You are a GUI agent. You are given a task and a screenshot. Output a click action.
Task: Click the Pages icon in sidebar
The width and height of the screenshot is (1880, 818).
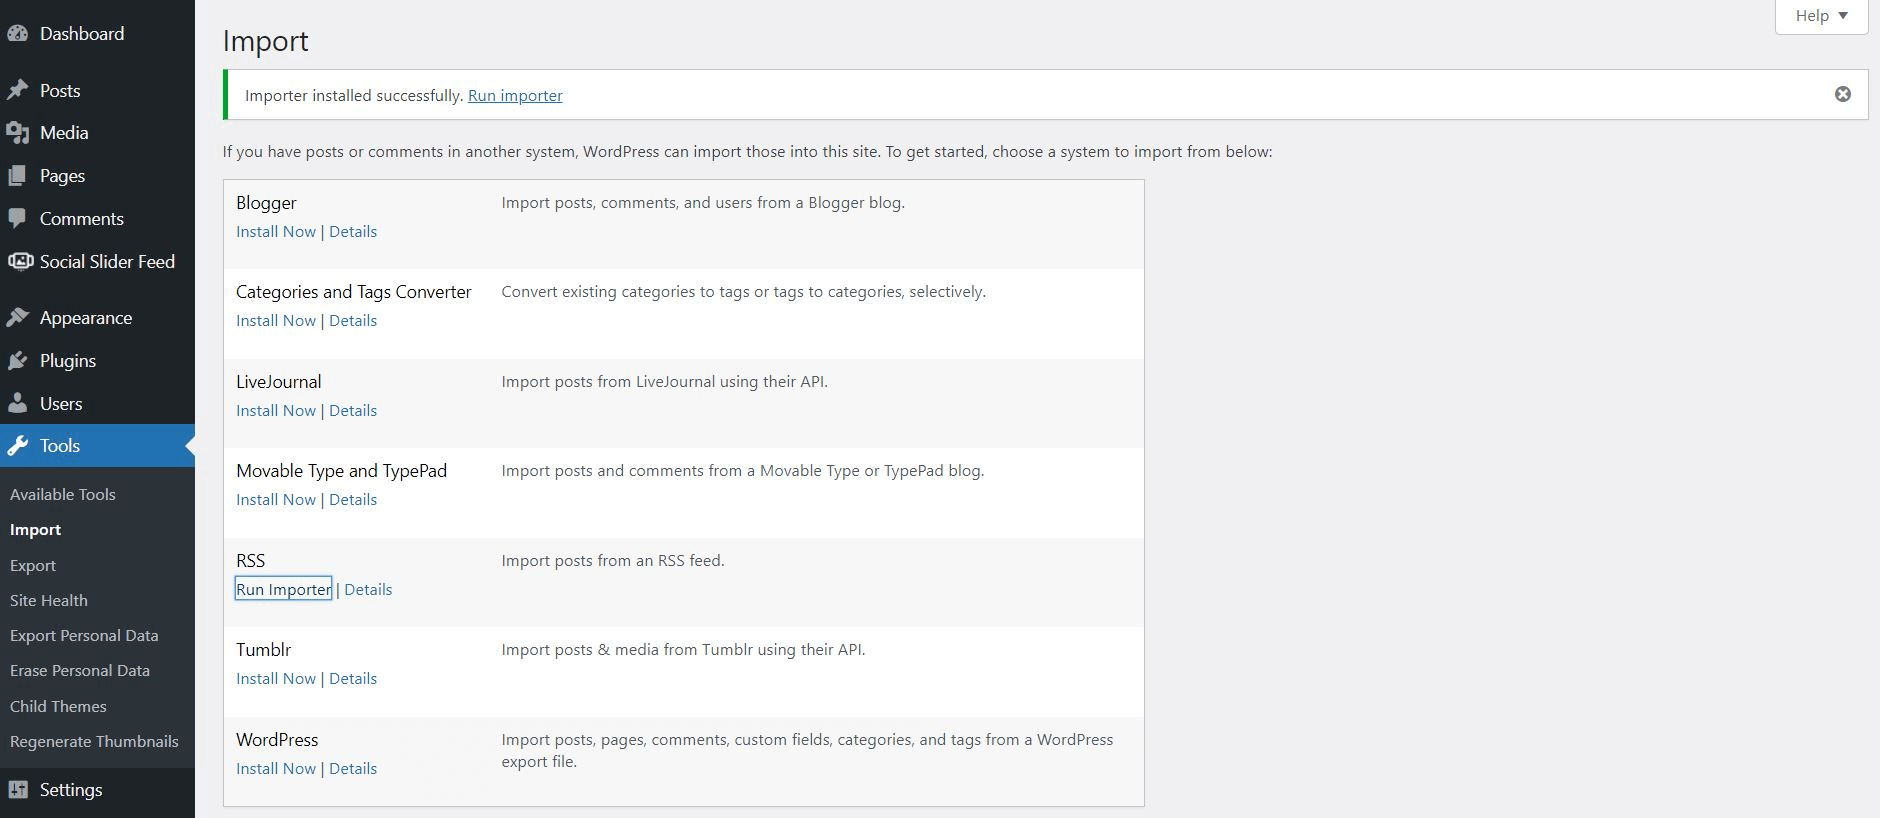point(17,176)
